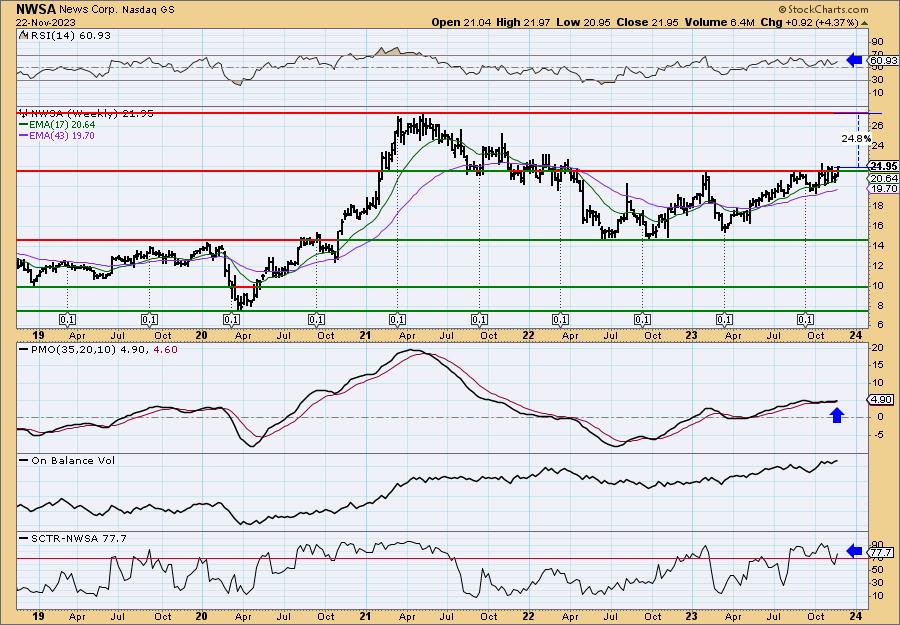
Task: Click the 21.95 last-price tag on right axis
Action: [883, 166]
